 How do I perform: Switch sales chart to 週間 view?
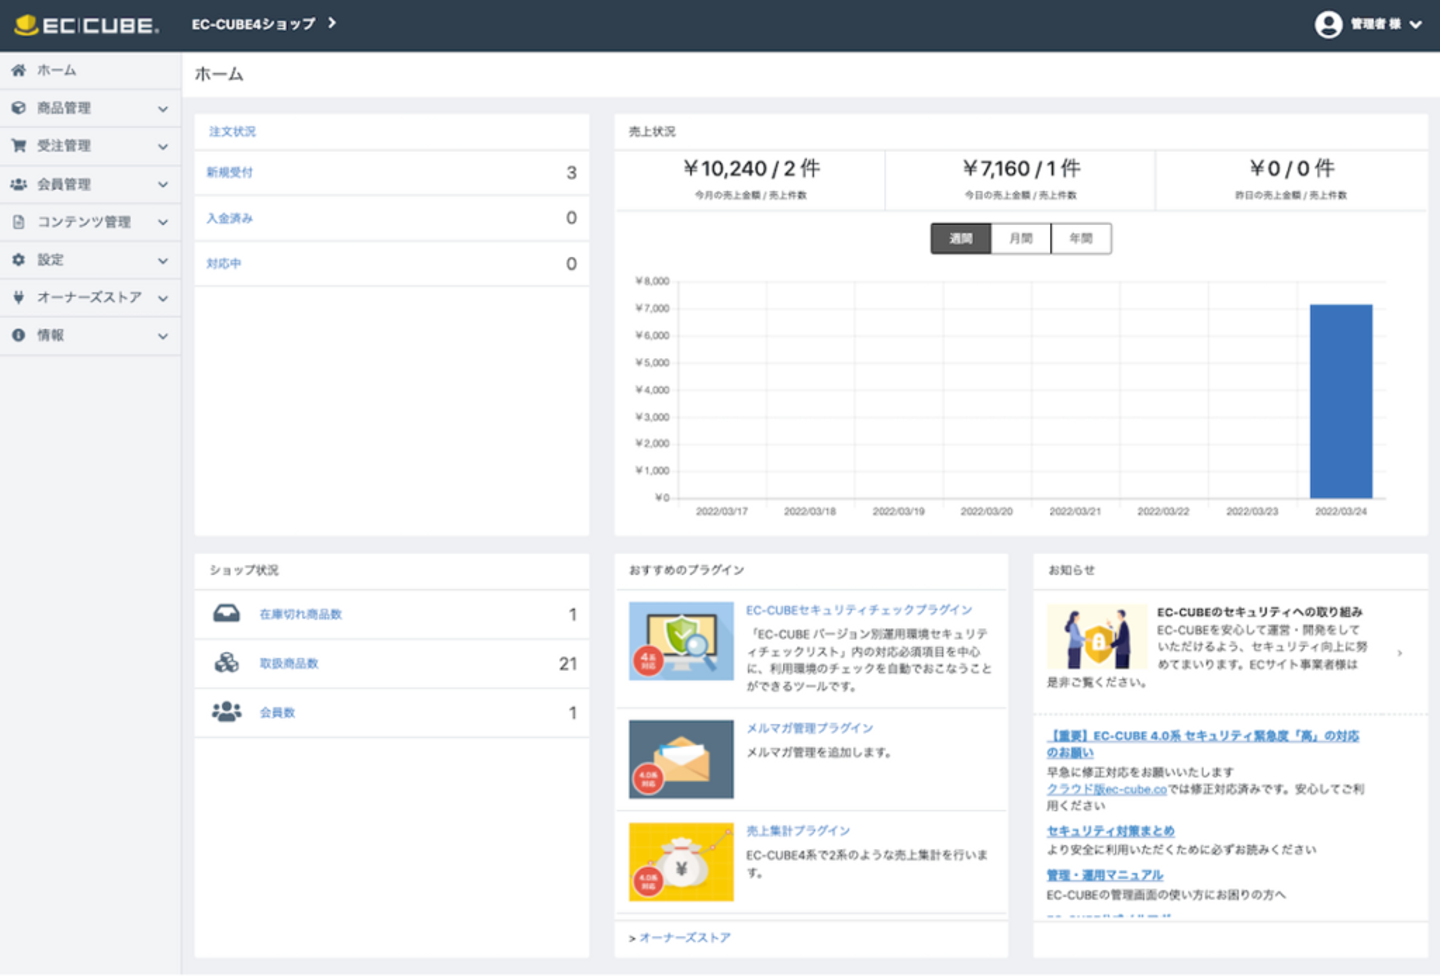click(x=960, y=239)
